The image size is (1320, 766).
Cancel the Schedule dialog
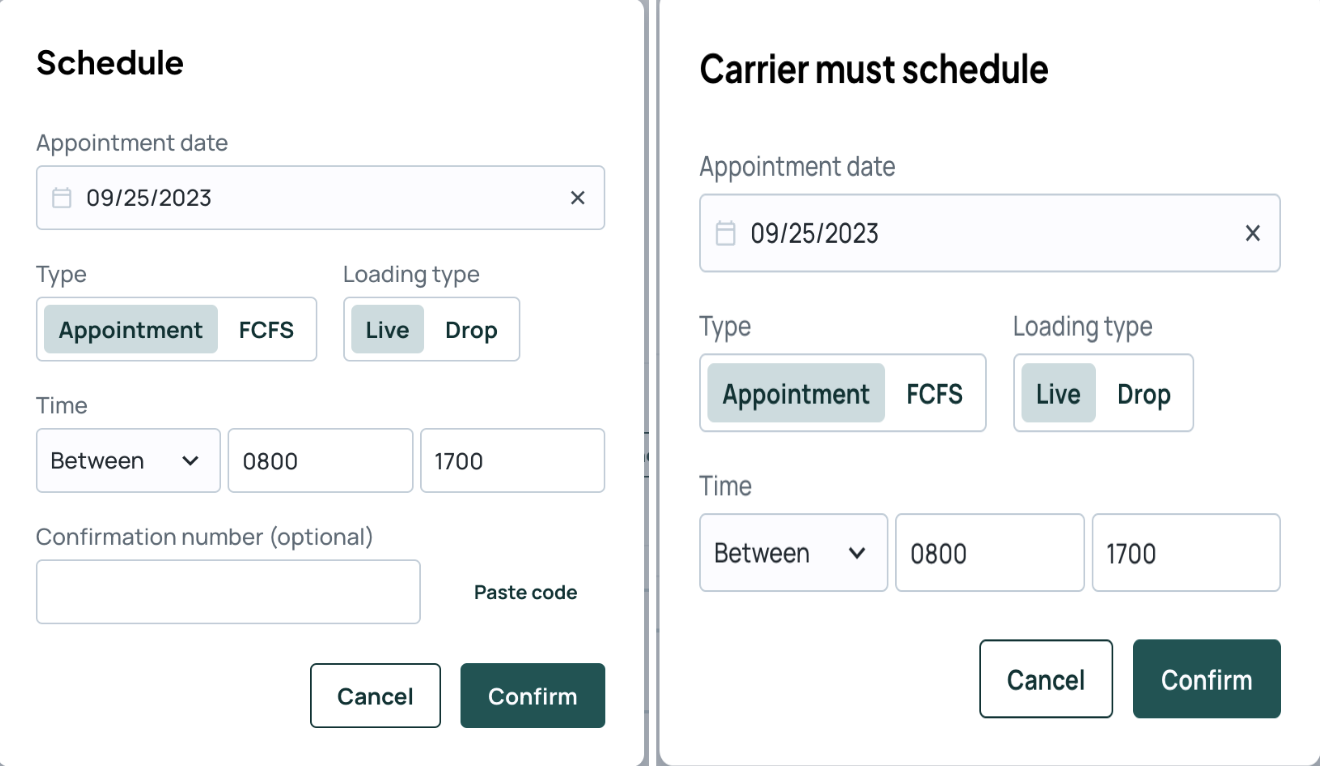[x=375, y=696]
